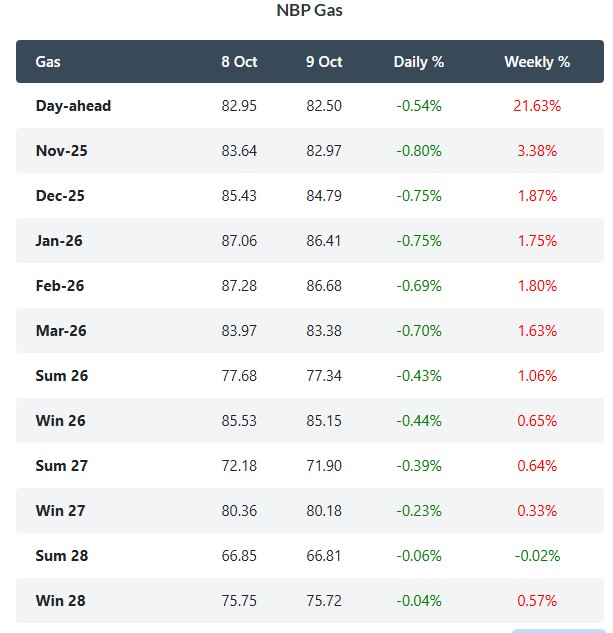Select the Feb-26 contract label
This screenshot has height=633, width=613.
(60, 285)
